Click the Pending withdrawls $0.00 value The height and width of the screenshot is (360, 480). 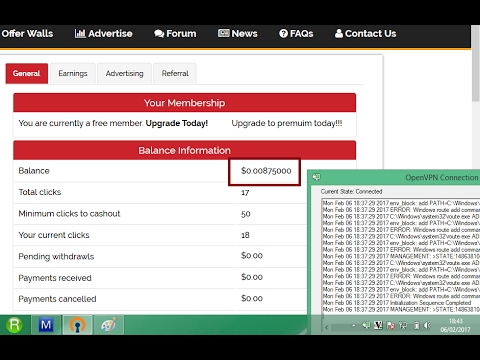click(x=252, y=256)
